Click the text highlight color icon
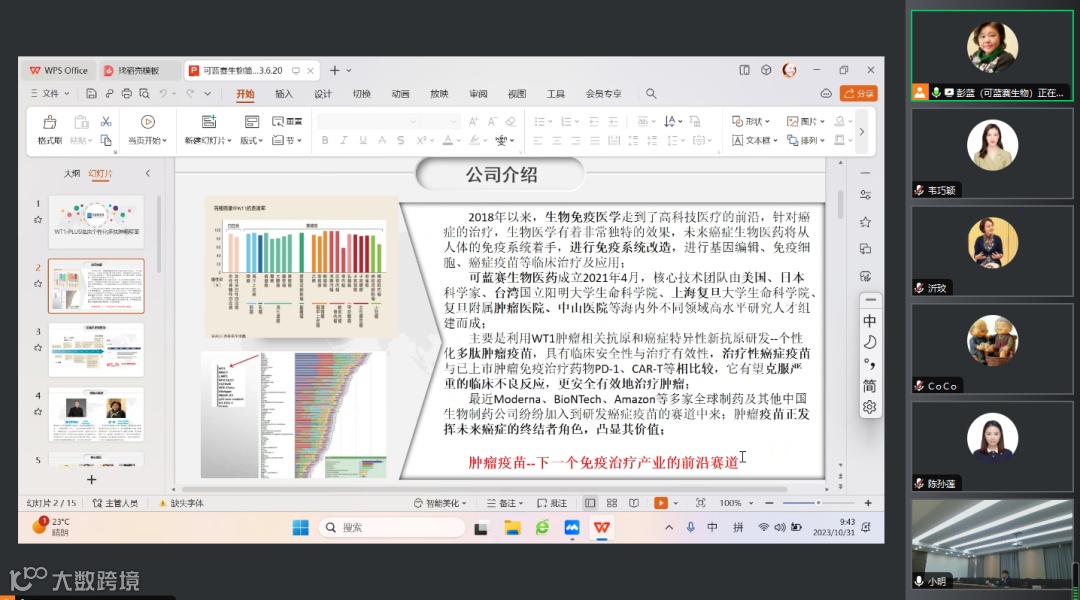 click(475, 141)
